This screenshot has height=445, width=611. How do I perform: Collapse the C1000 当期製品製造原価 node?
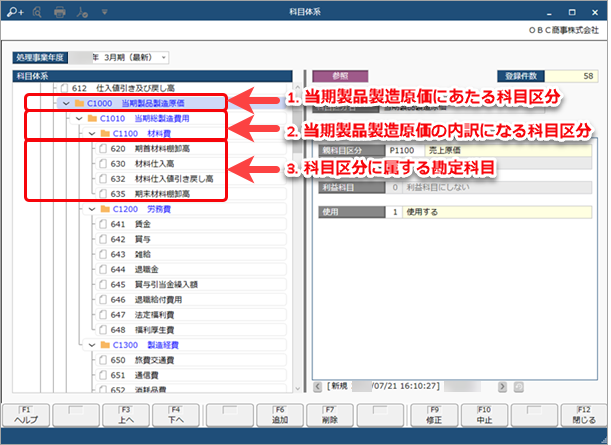point(66,103)
